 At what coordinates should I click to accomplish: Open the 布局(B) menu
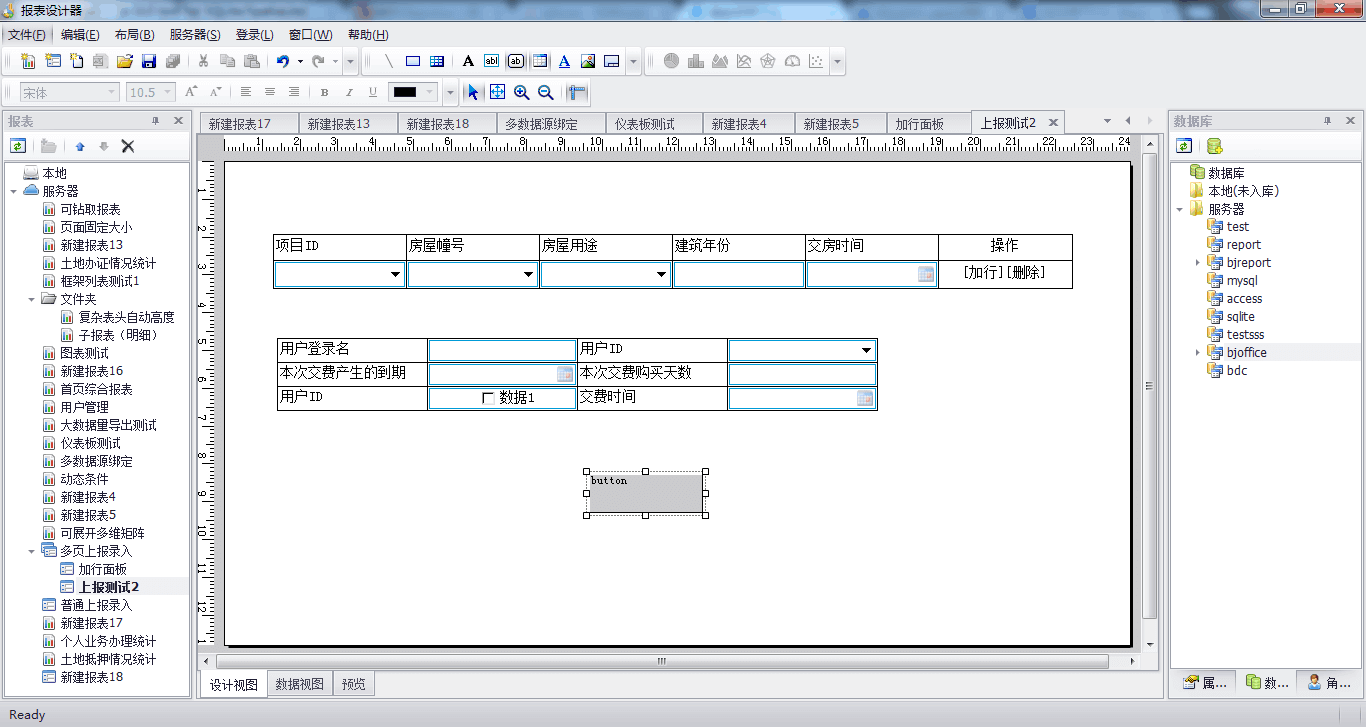(x=135, y=34)
